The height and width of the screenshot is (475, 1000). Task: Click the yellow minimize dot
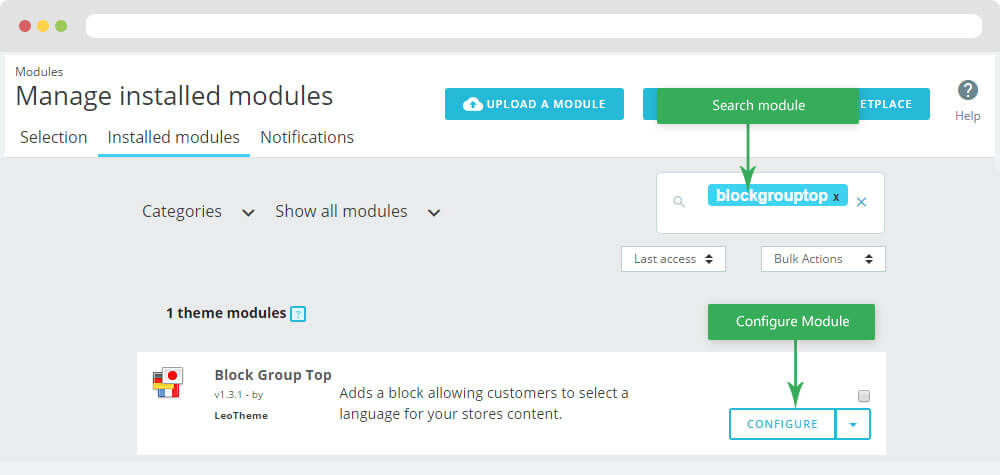point(43,25)
